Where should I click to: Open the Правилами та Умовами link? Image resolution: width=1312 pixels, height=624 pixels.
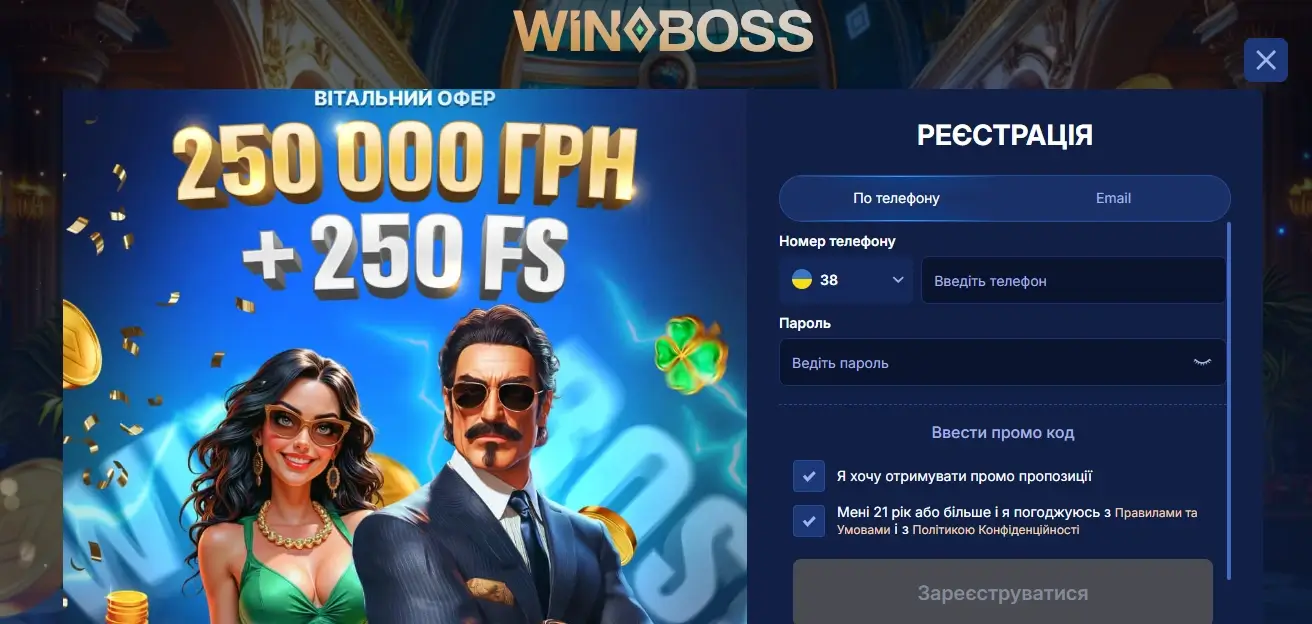click(1016, 521)
